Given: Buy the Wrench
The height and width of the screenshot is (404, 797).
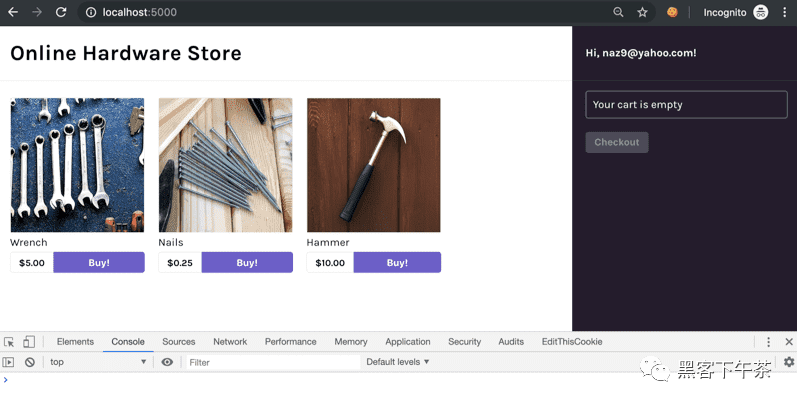Looking at the screenshot, I should tap(99, 262).
